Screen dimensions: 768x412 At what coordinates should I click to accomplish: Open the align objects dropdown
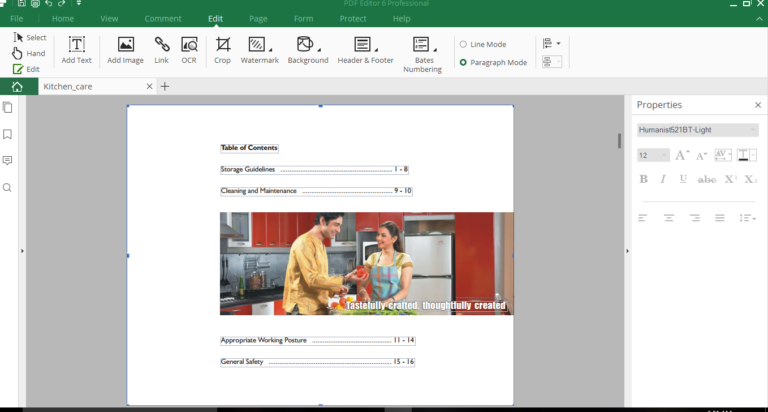[x=552, y=44]
